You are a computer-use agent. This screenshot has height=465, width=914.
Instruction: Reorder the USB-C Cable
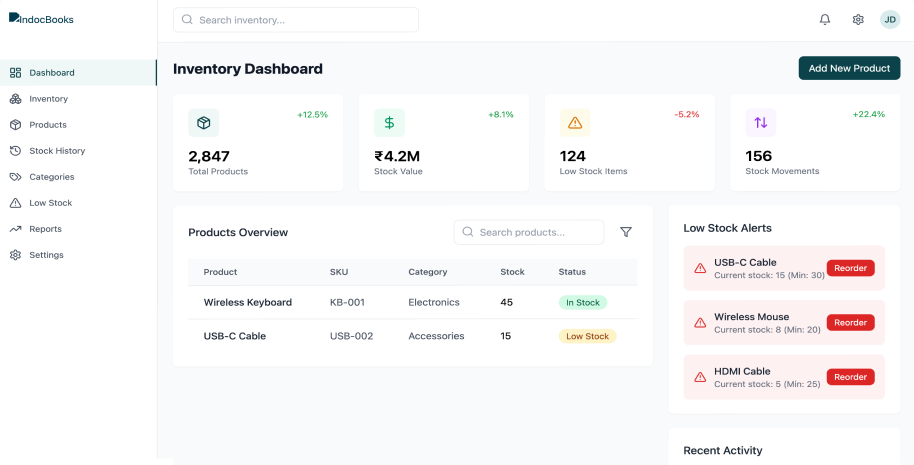pos(850,268)
